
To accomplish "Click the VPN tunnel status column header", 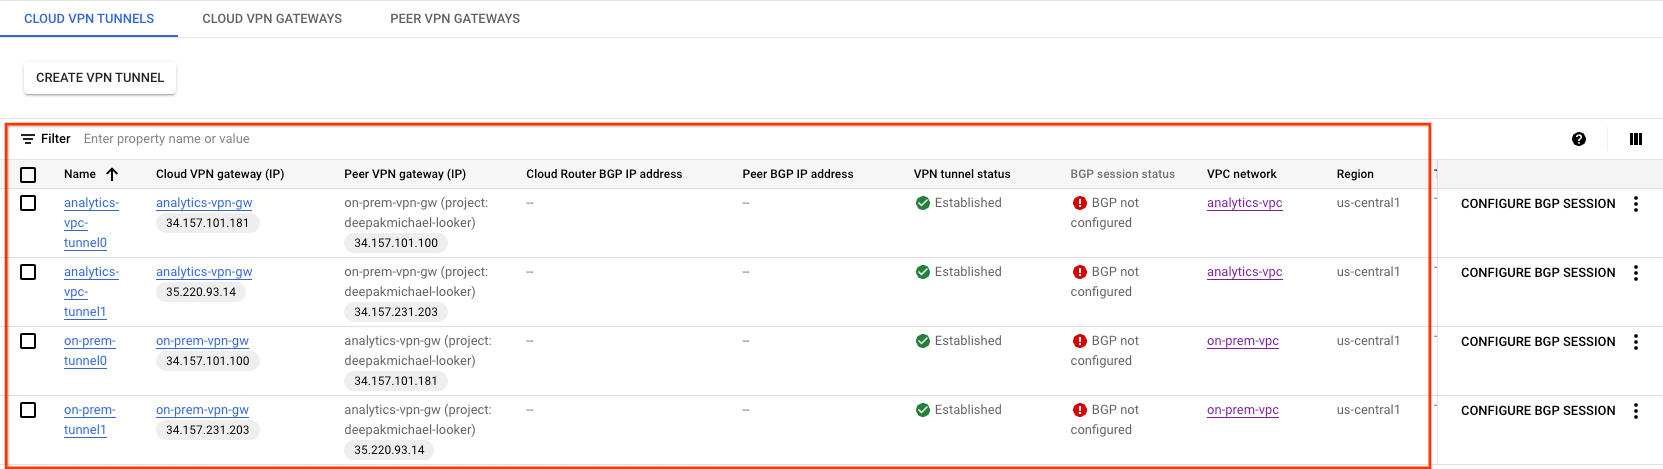I will click(962, 174).
